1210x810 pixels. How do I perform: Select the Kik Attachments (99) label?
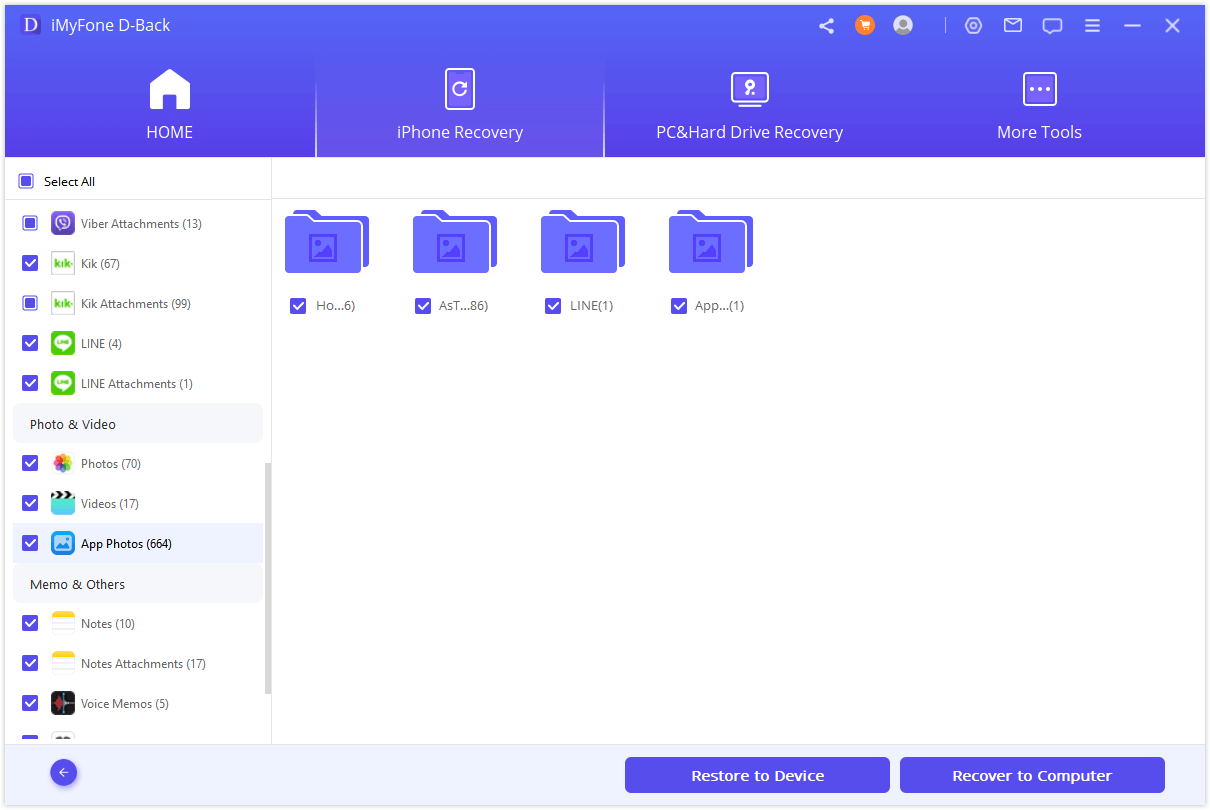point(136,304)
